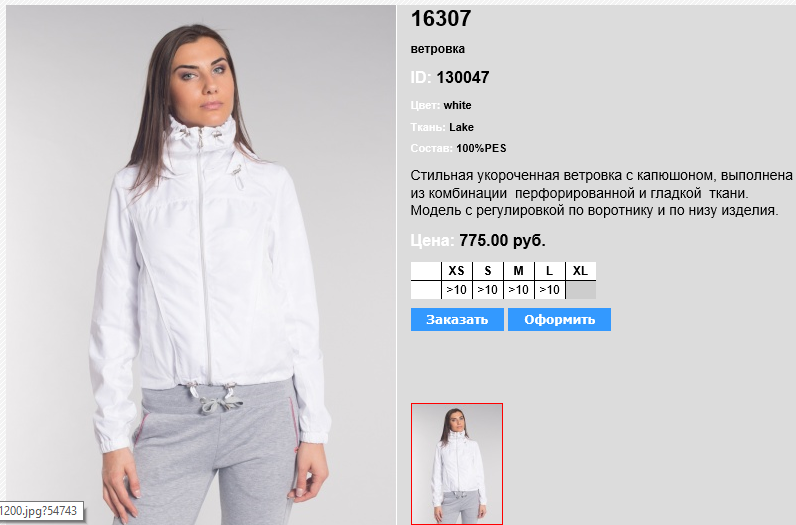The image size is (796, 525).
Task: Click the S stock quantity >10 cell
Action: click(488, 290)
